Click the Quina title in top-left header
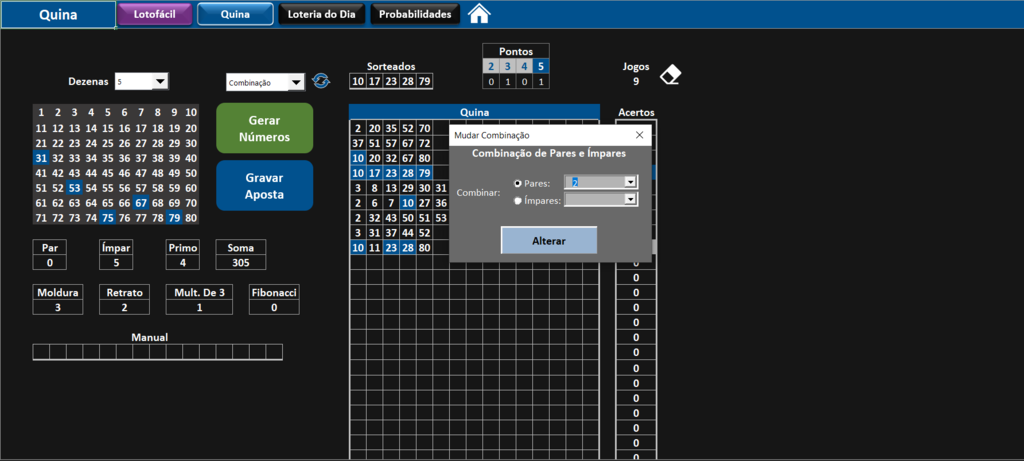 click(x=58, y=15)
